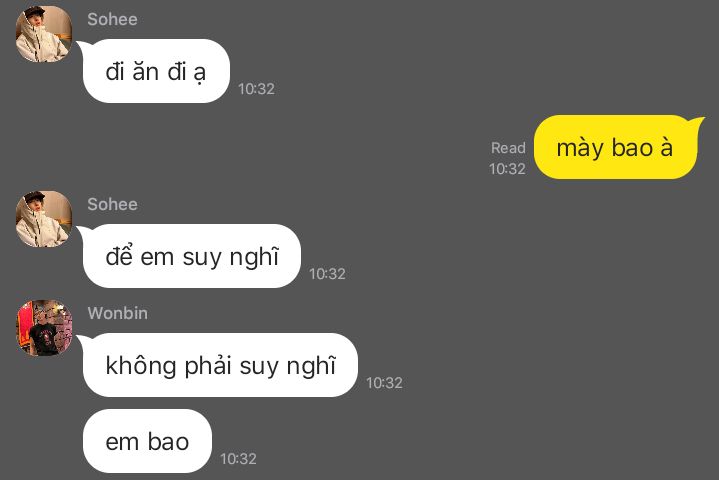This screenshot has height=480, width=719.
Task: Click the timestamp beside "không phải suy nghĩ"
Action: (384, 383)
